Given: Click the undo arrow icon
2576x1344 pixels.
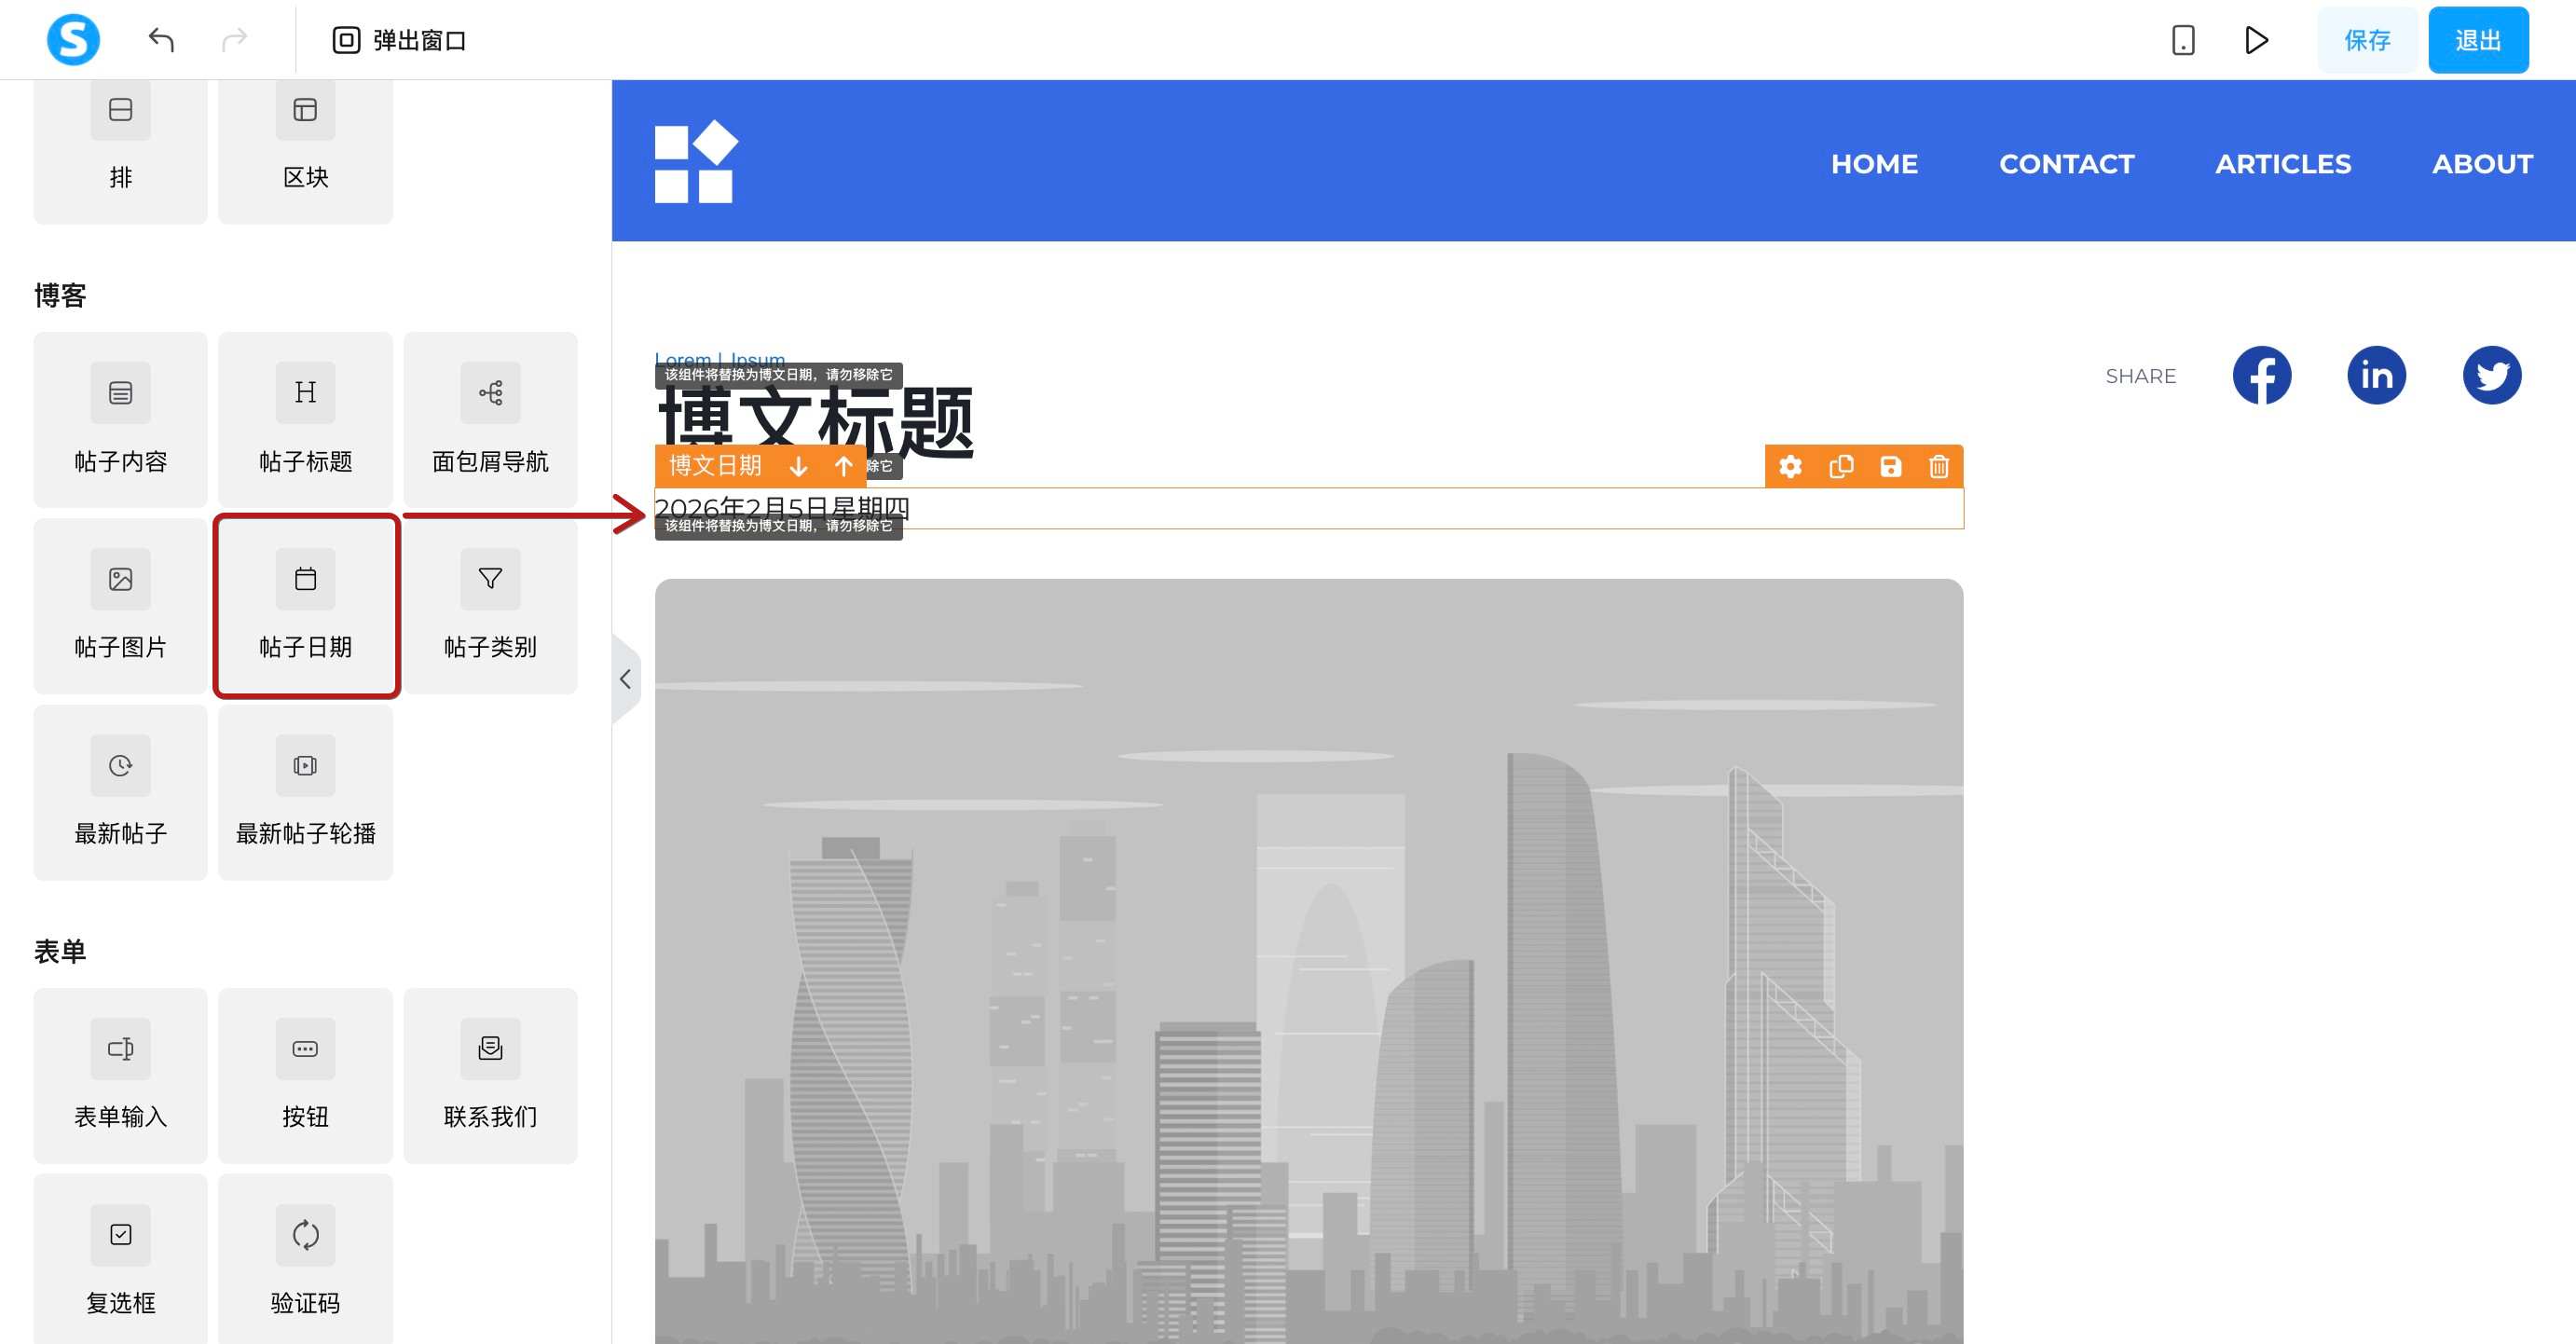Looking at the screenshot, I should 161,40.
